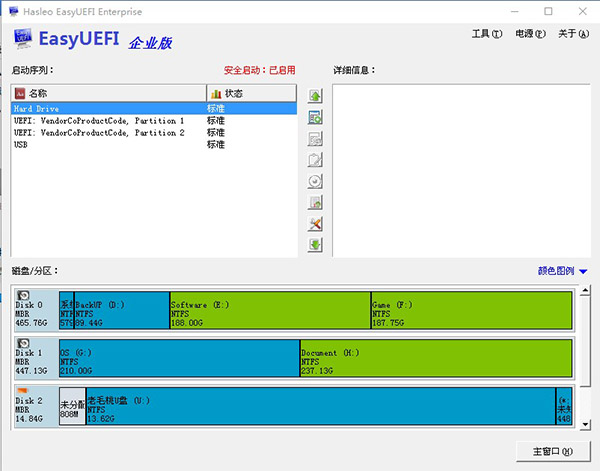Open the 工具(T) menu
The image size is (600, 471).
487,34
